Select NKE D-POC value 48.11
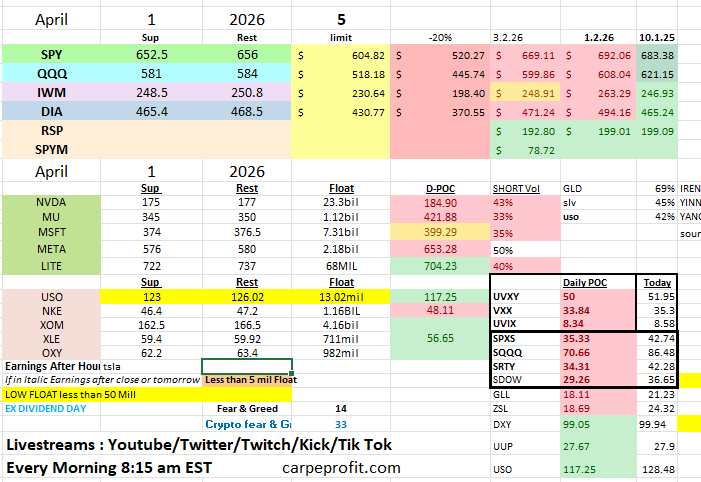 click(440, 310)
